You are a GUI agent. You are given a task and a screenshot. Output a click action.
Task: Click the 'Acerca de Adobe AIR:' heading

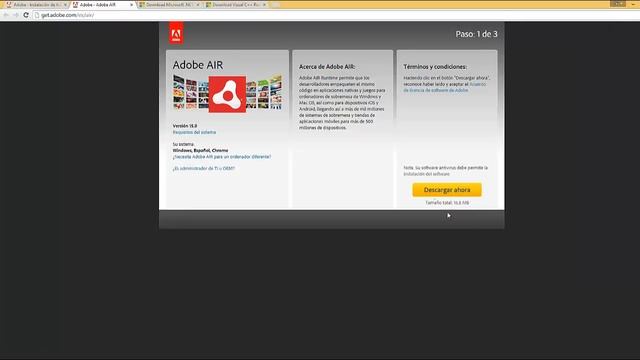point(327,67)
